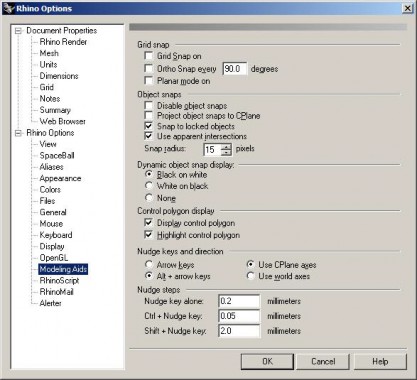Uncheck Use apparent intersections
Screen dimensions: 417x380
coord(148,136)
